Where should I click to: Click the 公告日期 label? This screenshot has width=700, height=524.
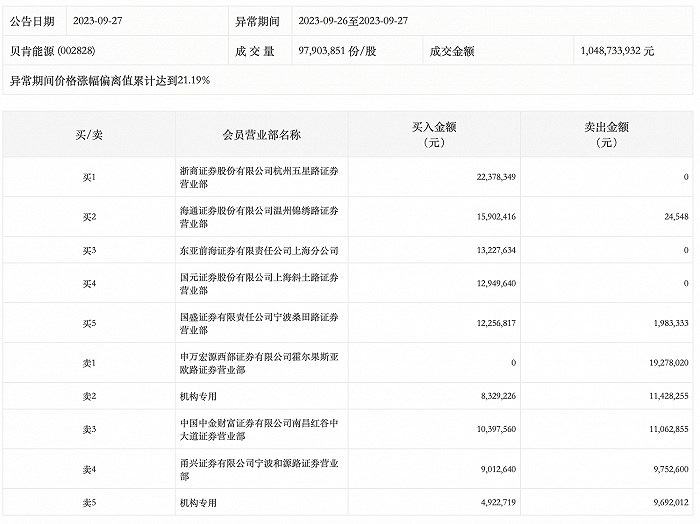coord(32,21)
